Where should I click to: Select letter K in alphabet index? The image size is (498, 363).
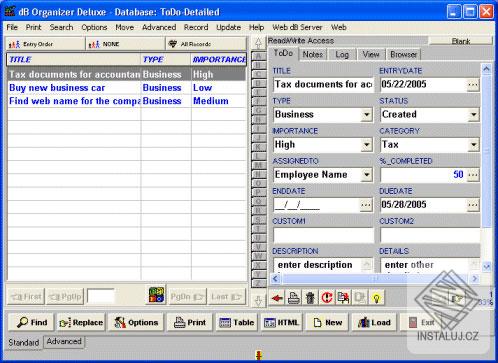[x=258, y=147]
